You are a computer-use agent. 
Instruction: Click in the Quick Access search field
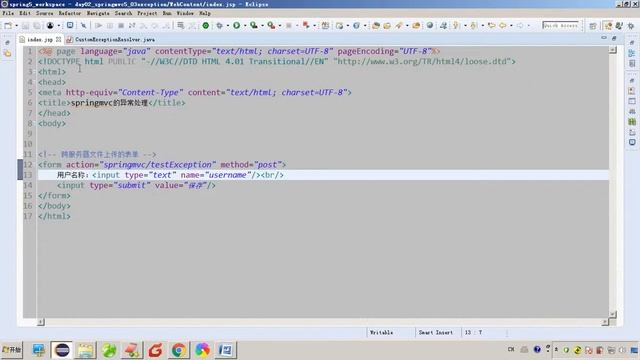point(560,25)
